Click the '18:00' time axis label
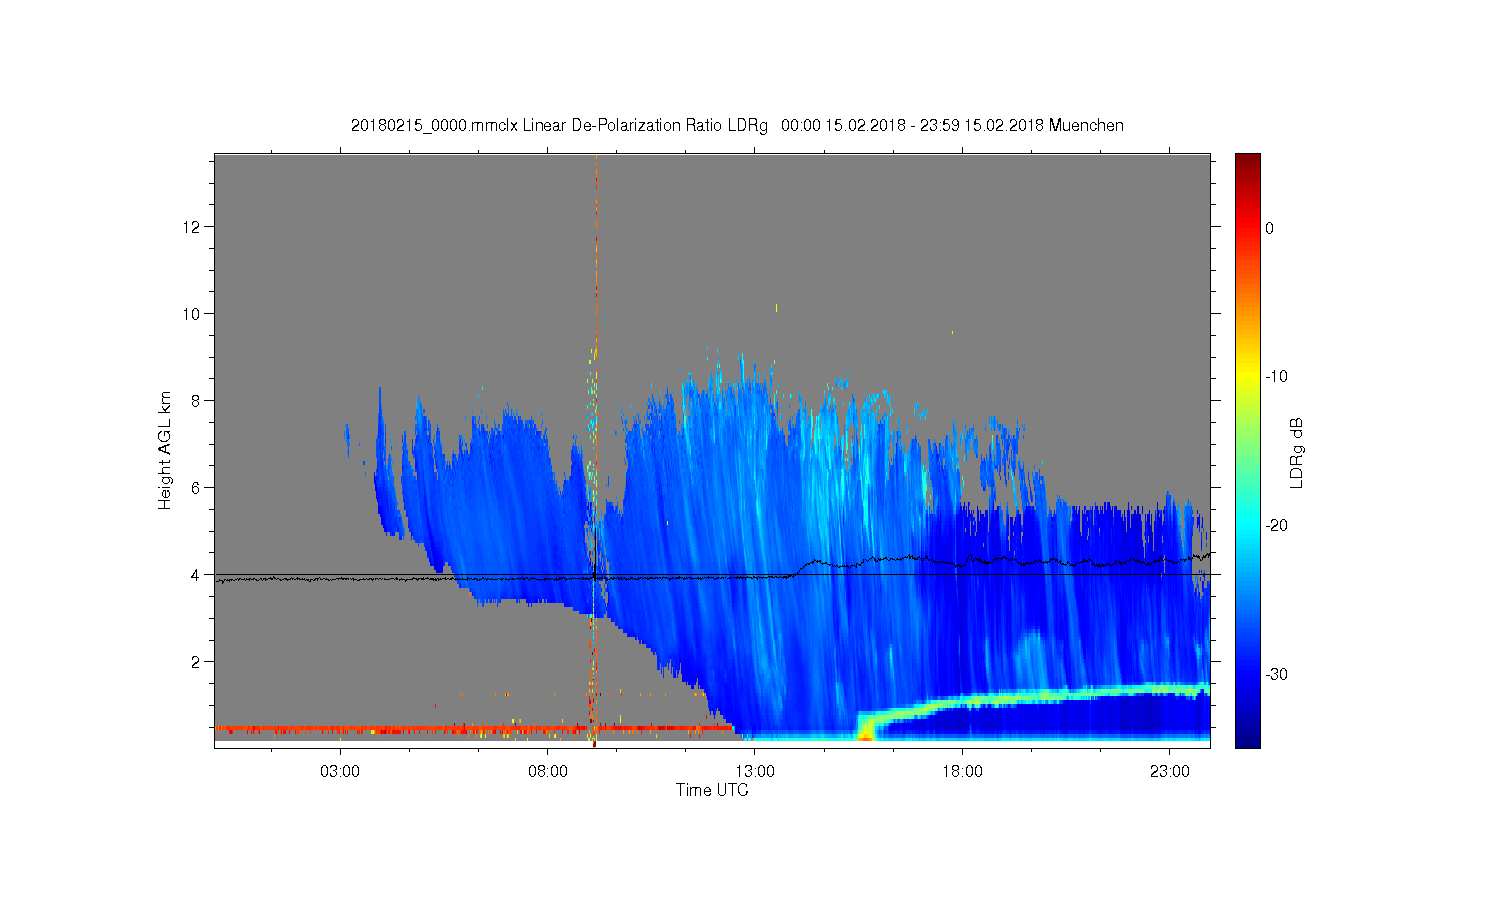Viewport: 1500px width, 900px height. click(963, 772)
